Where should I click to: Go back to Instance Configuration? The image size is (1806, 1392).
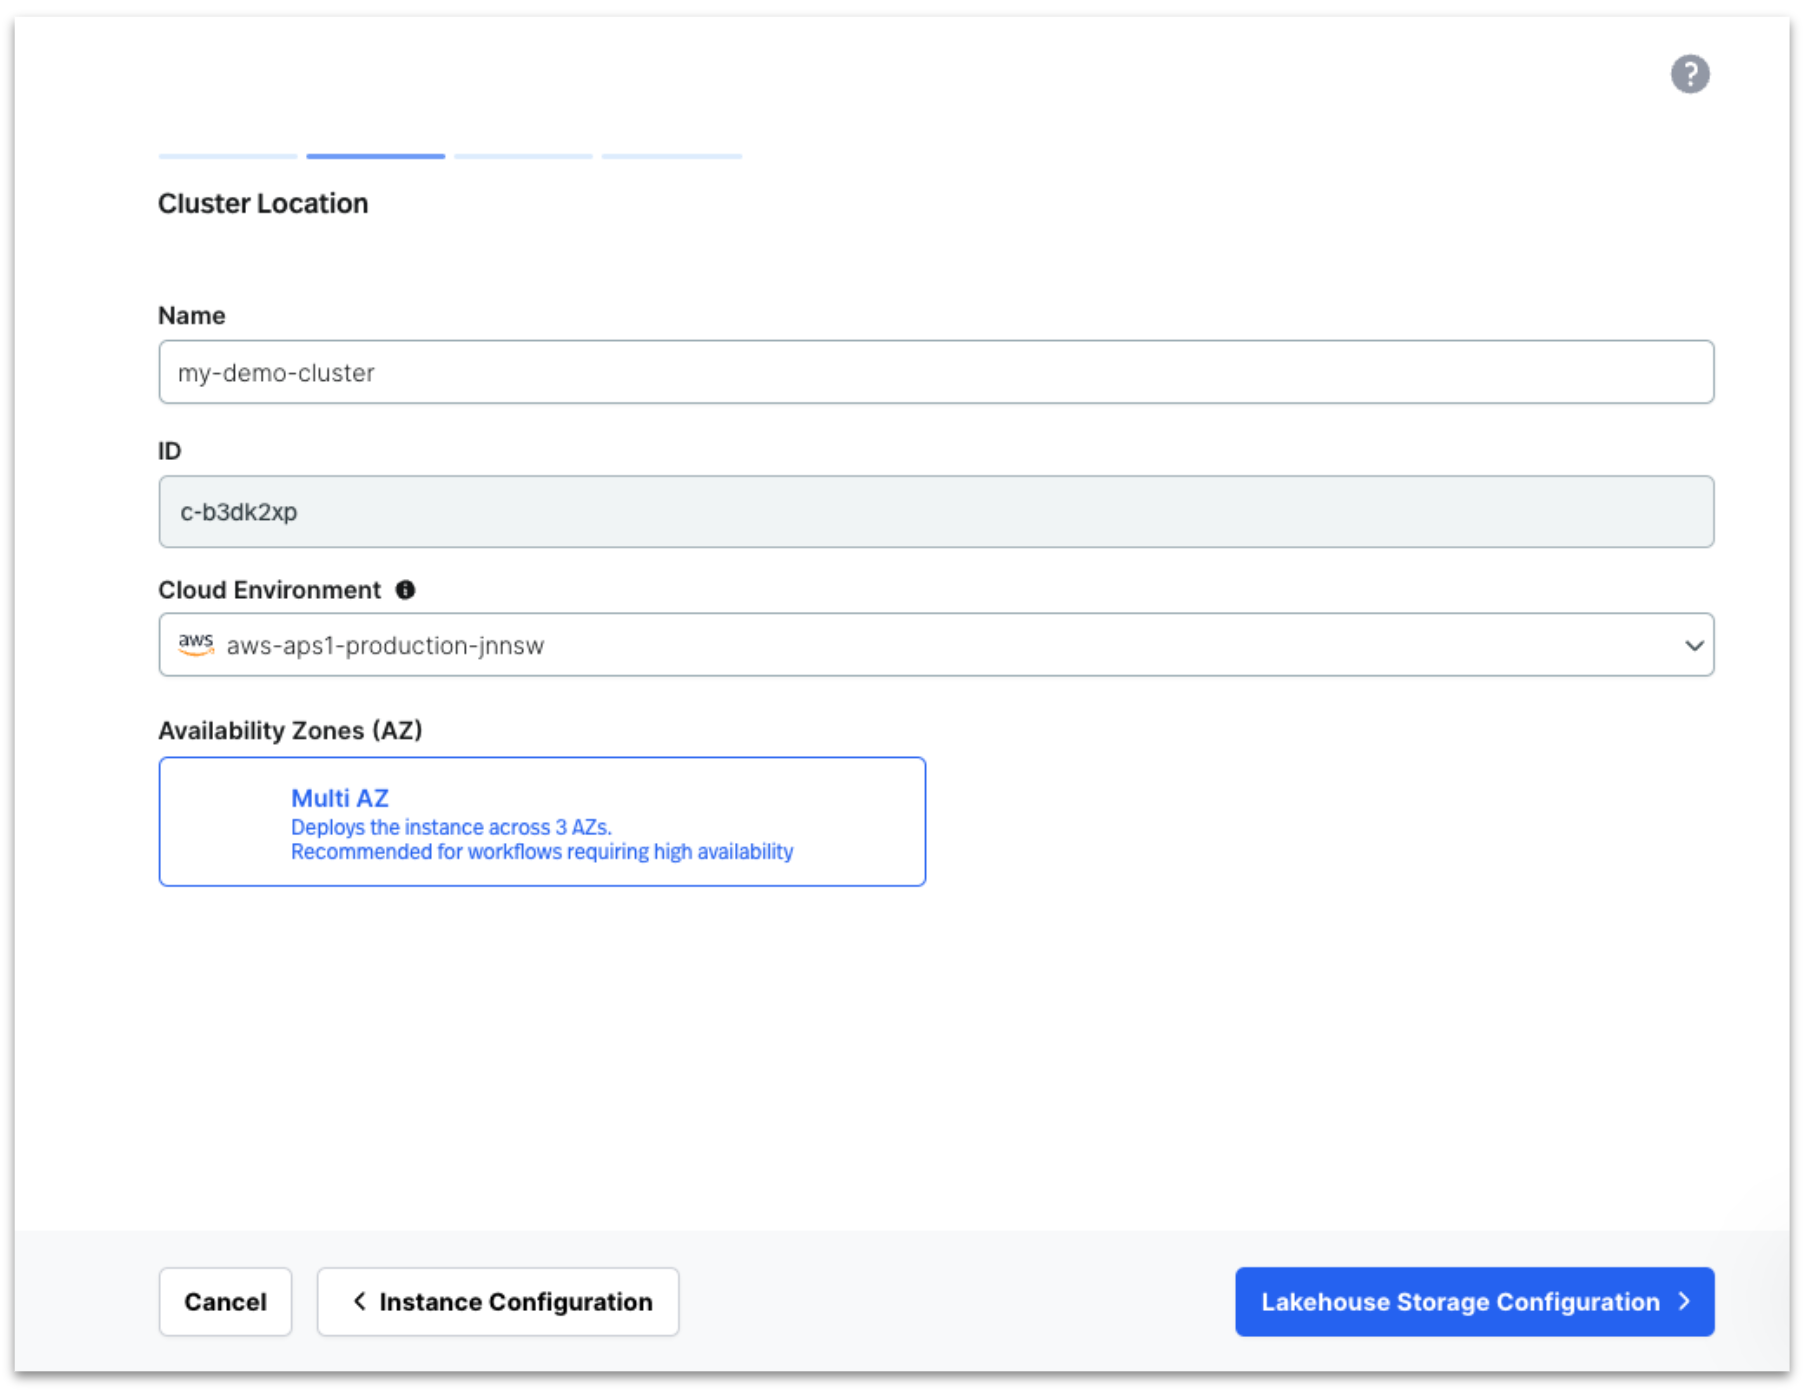point(497,1301)
